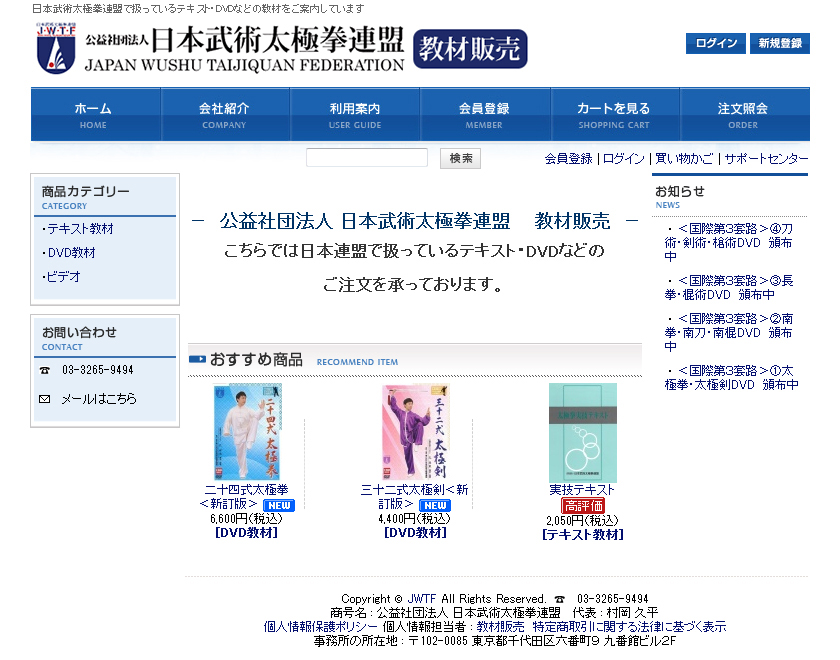Click the JWTF shield logo
This screenshot has width=840, height=660.
tap(56, 48)
